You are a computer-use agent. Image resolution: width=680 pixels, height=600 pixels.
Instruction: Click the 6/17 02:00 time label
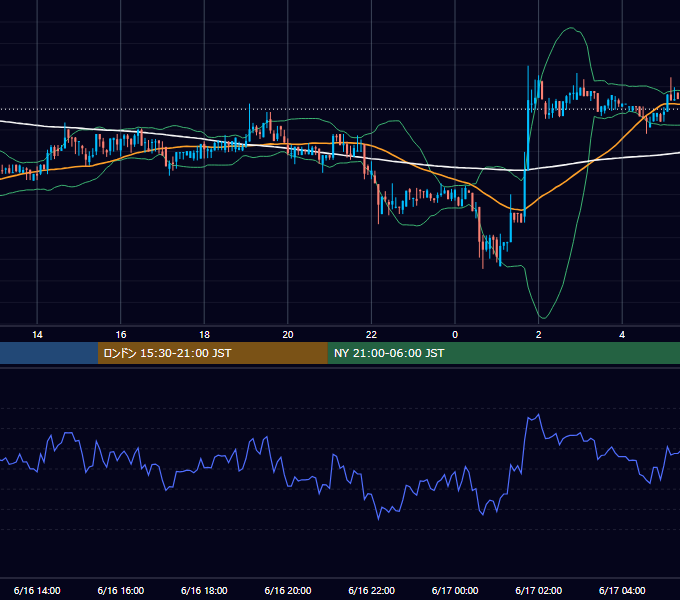pos(539,590)
